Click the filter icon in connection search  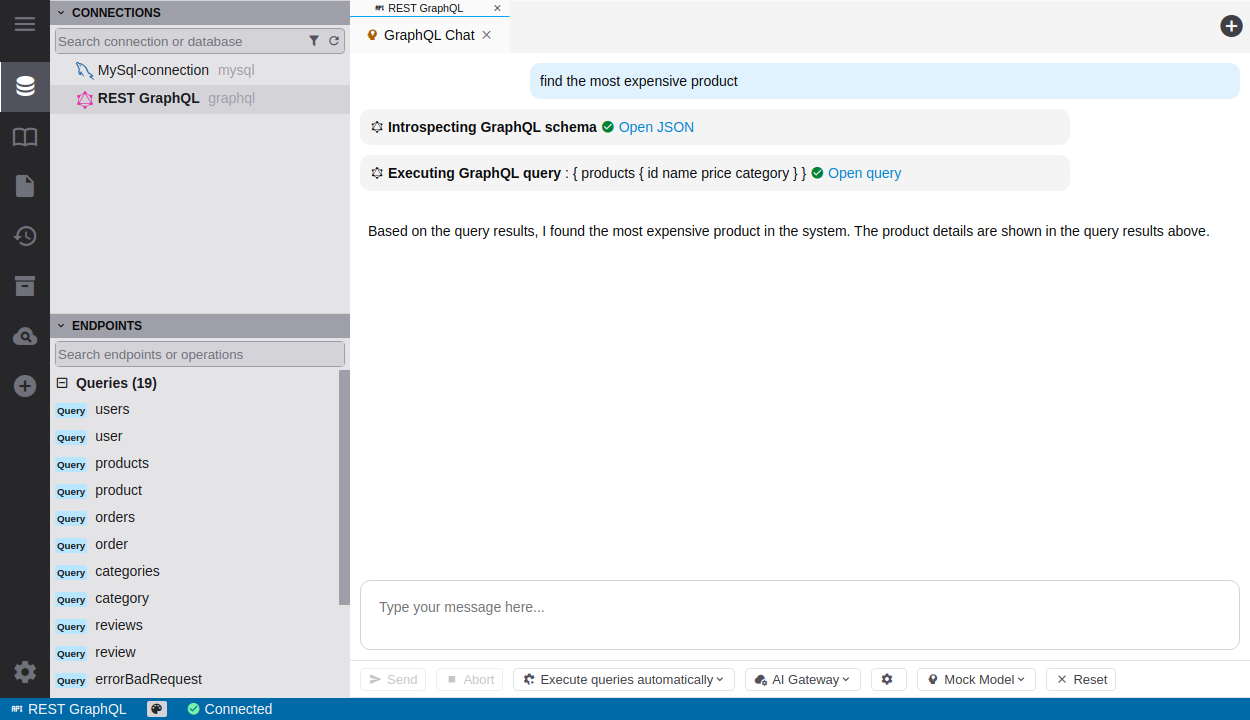pos(314,41)
